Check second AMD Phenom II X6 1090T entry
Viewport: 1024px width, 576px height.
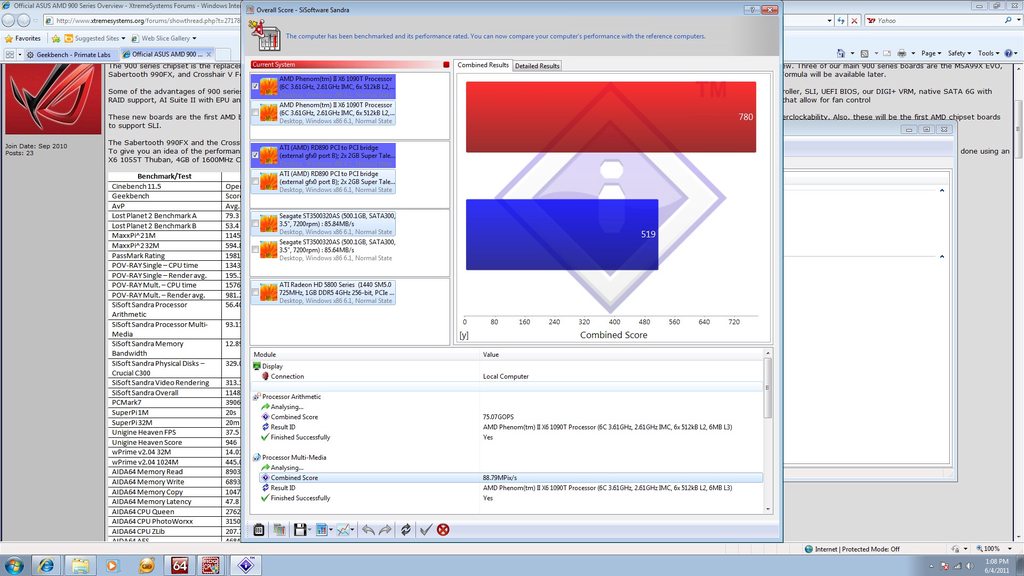pos(255,112)
